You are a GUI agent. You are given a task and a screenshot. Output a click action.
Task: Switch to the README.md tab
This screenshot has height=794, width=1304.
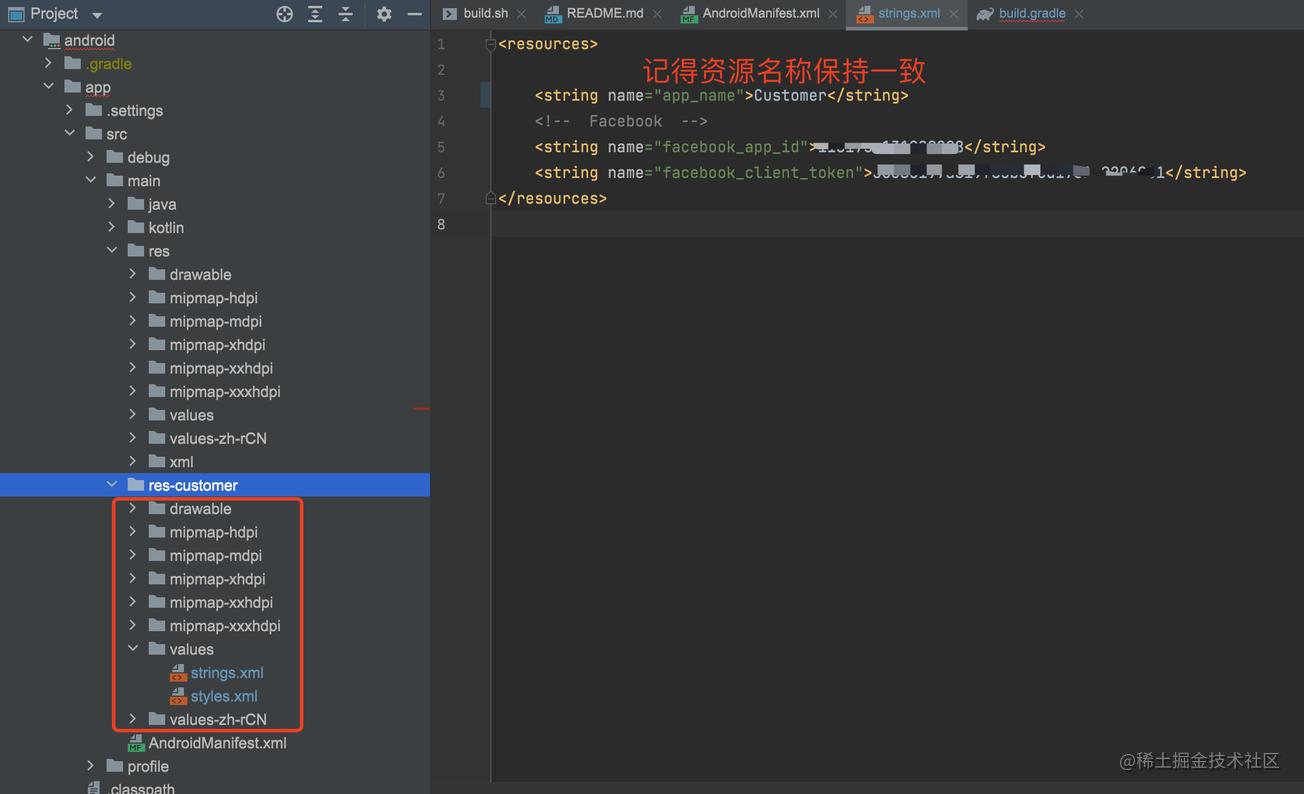point(604,14)
